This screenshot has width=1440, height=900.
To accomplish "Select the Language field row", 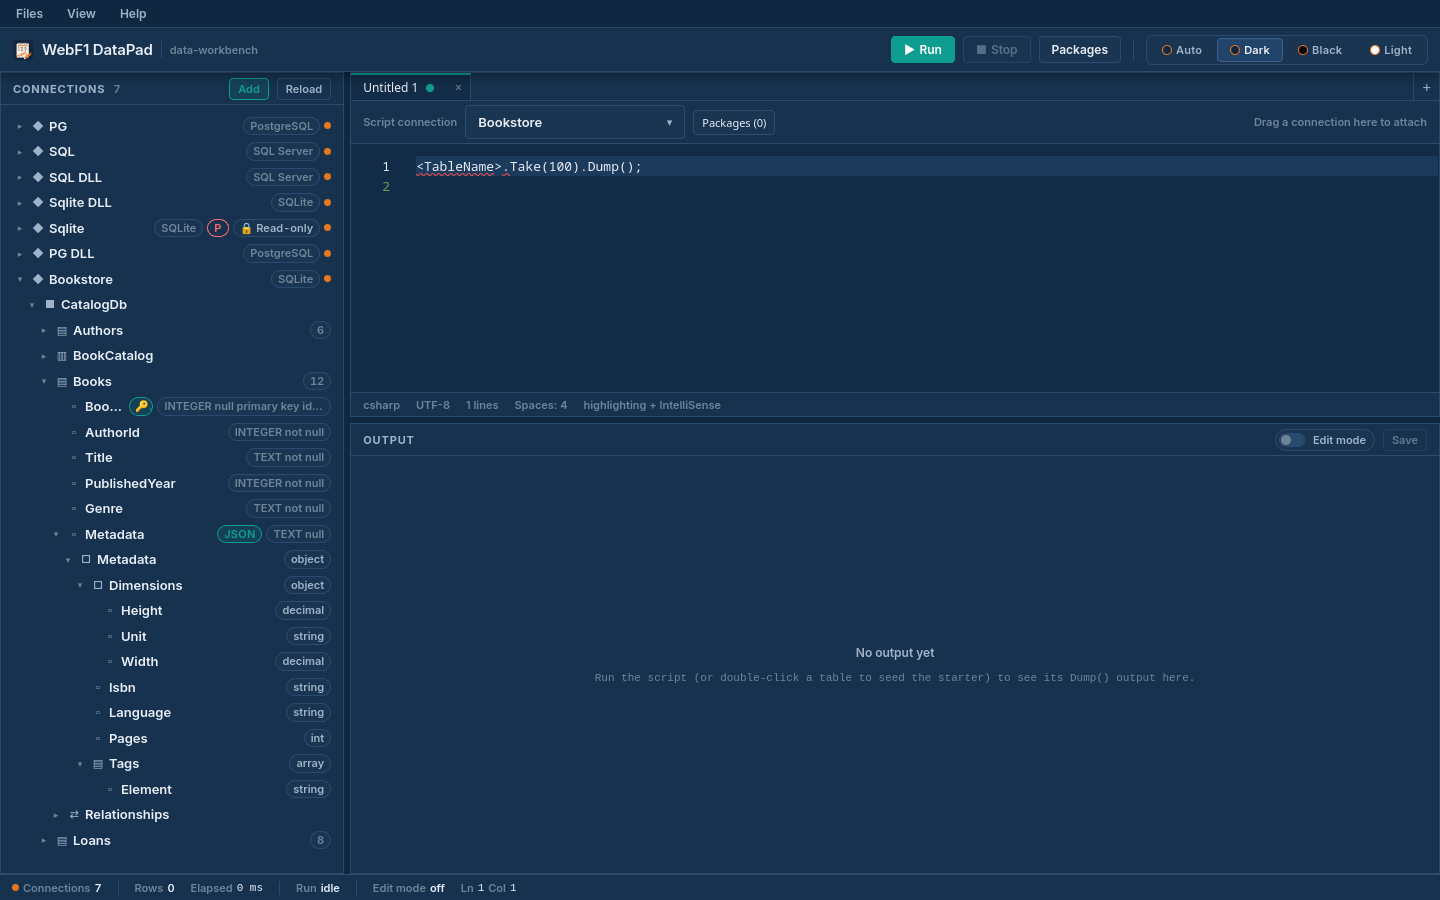I will 172,712.
